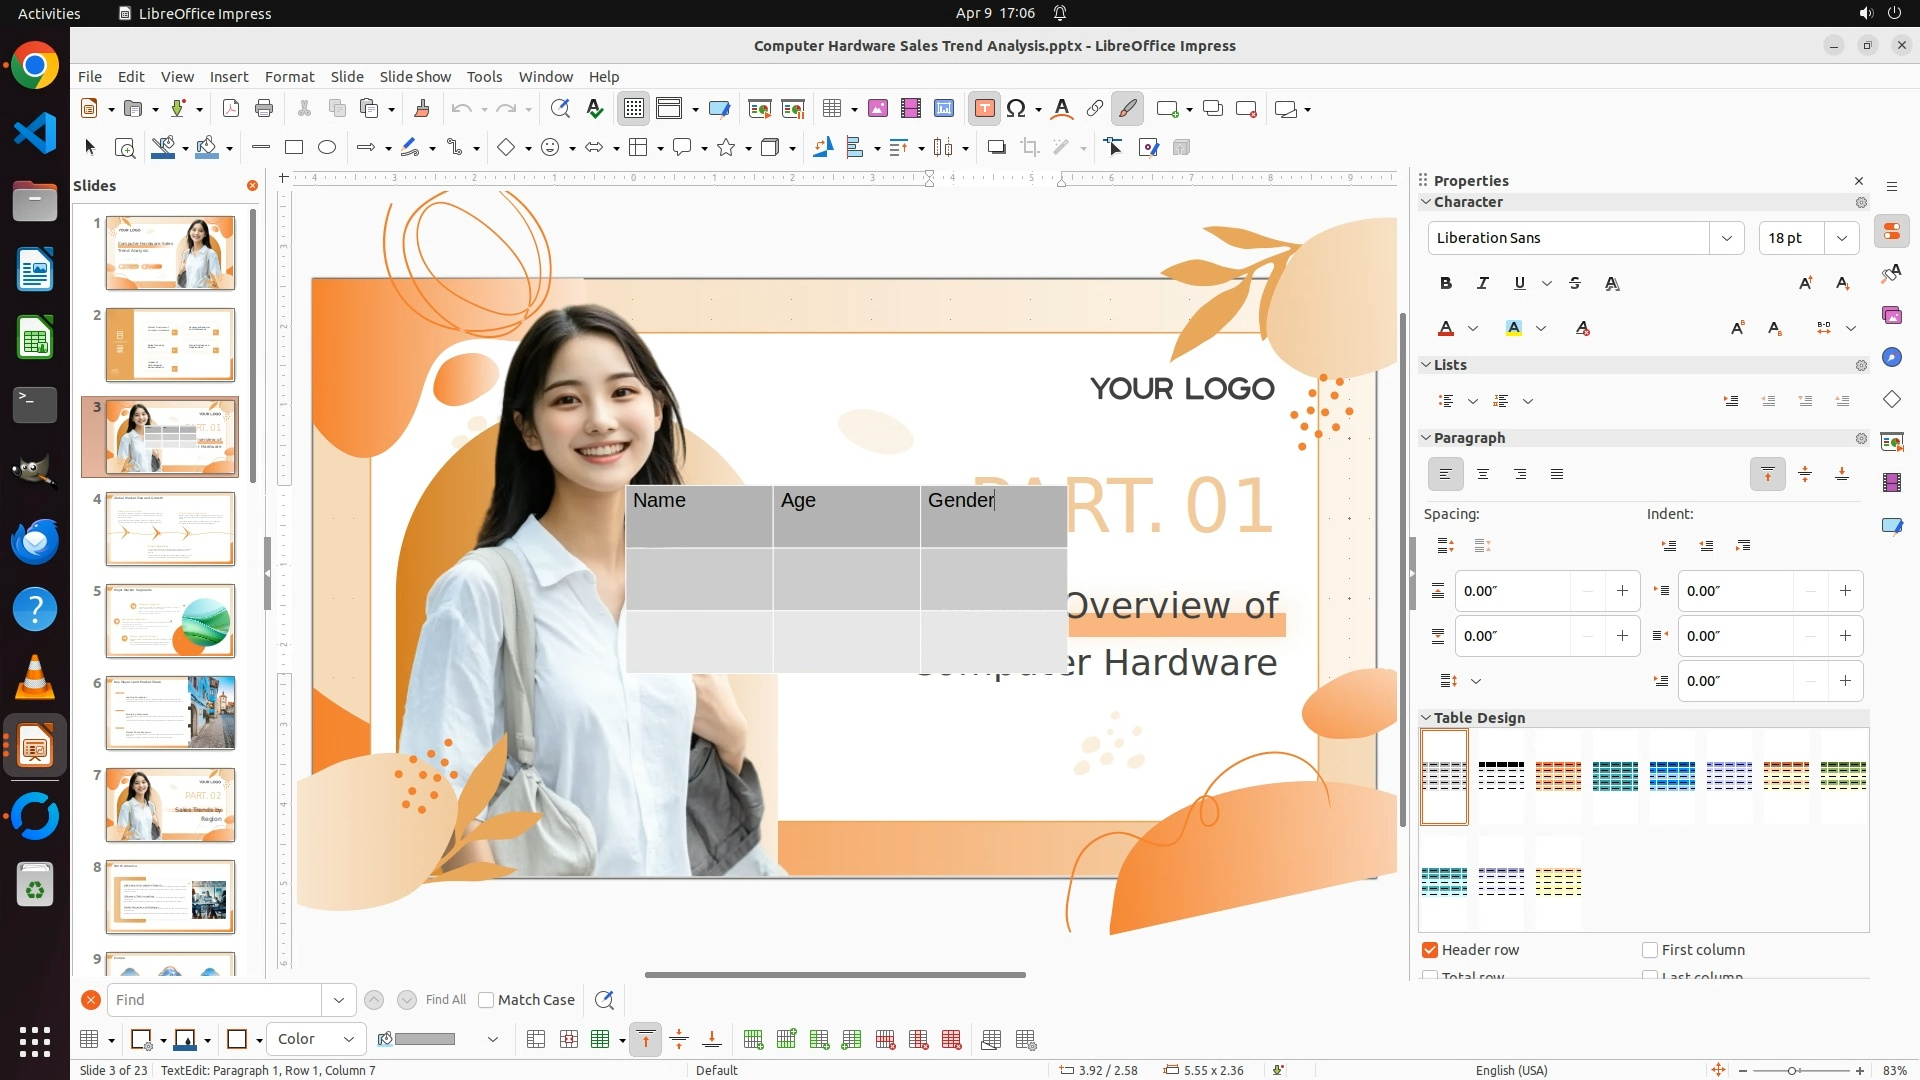
Task: Open VLC from the dock
Action: click(35, 678)
